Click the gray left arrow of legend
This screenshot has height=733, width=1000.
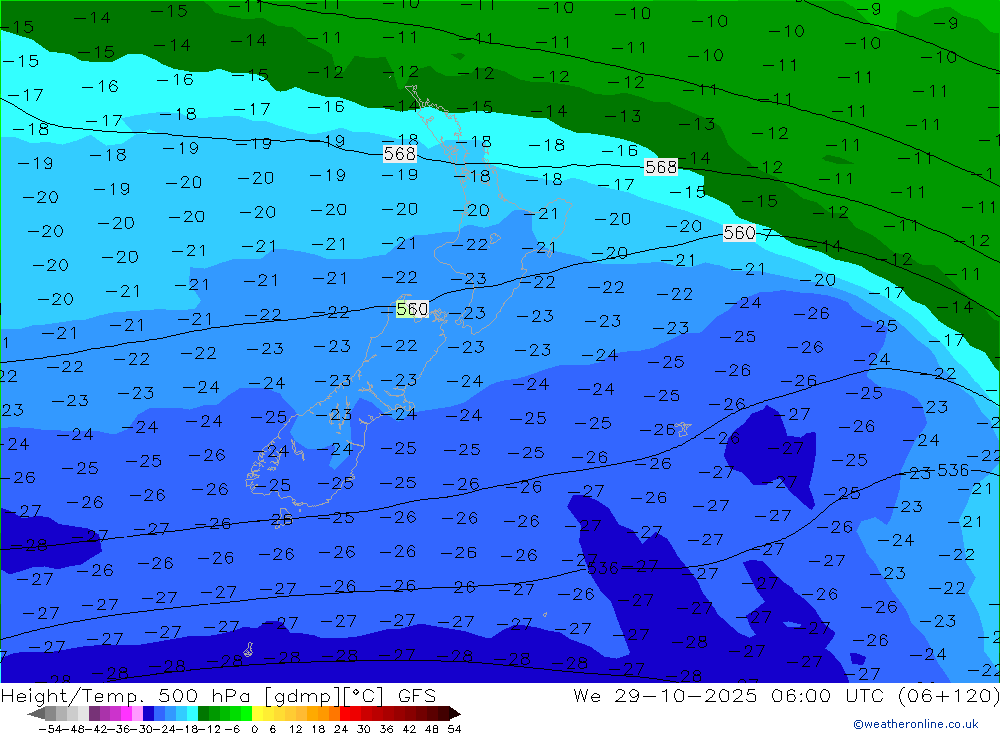[x=36, y=713]
